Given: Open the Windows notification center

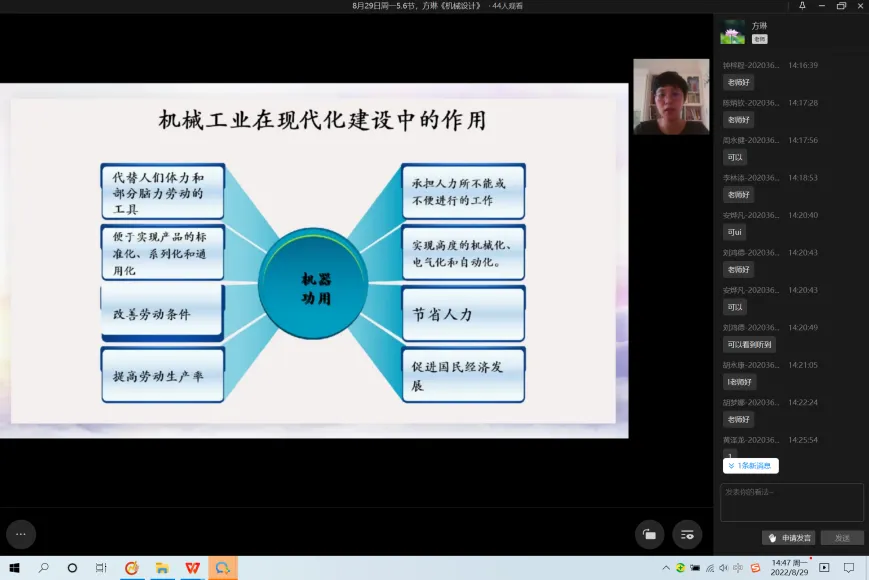Looking at the screenshot, I should pos(852,568).
